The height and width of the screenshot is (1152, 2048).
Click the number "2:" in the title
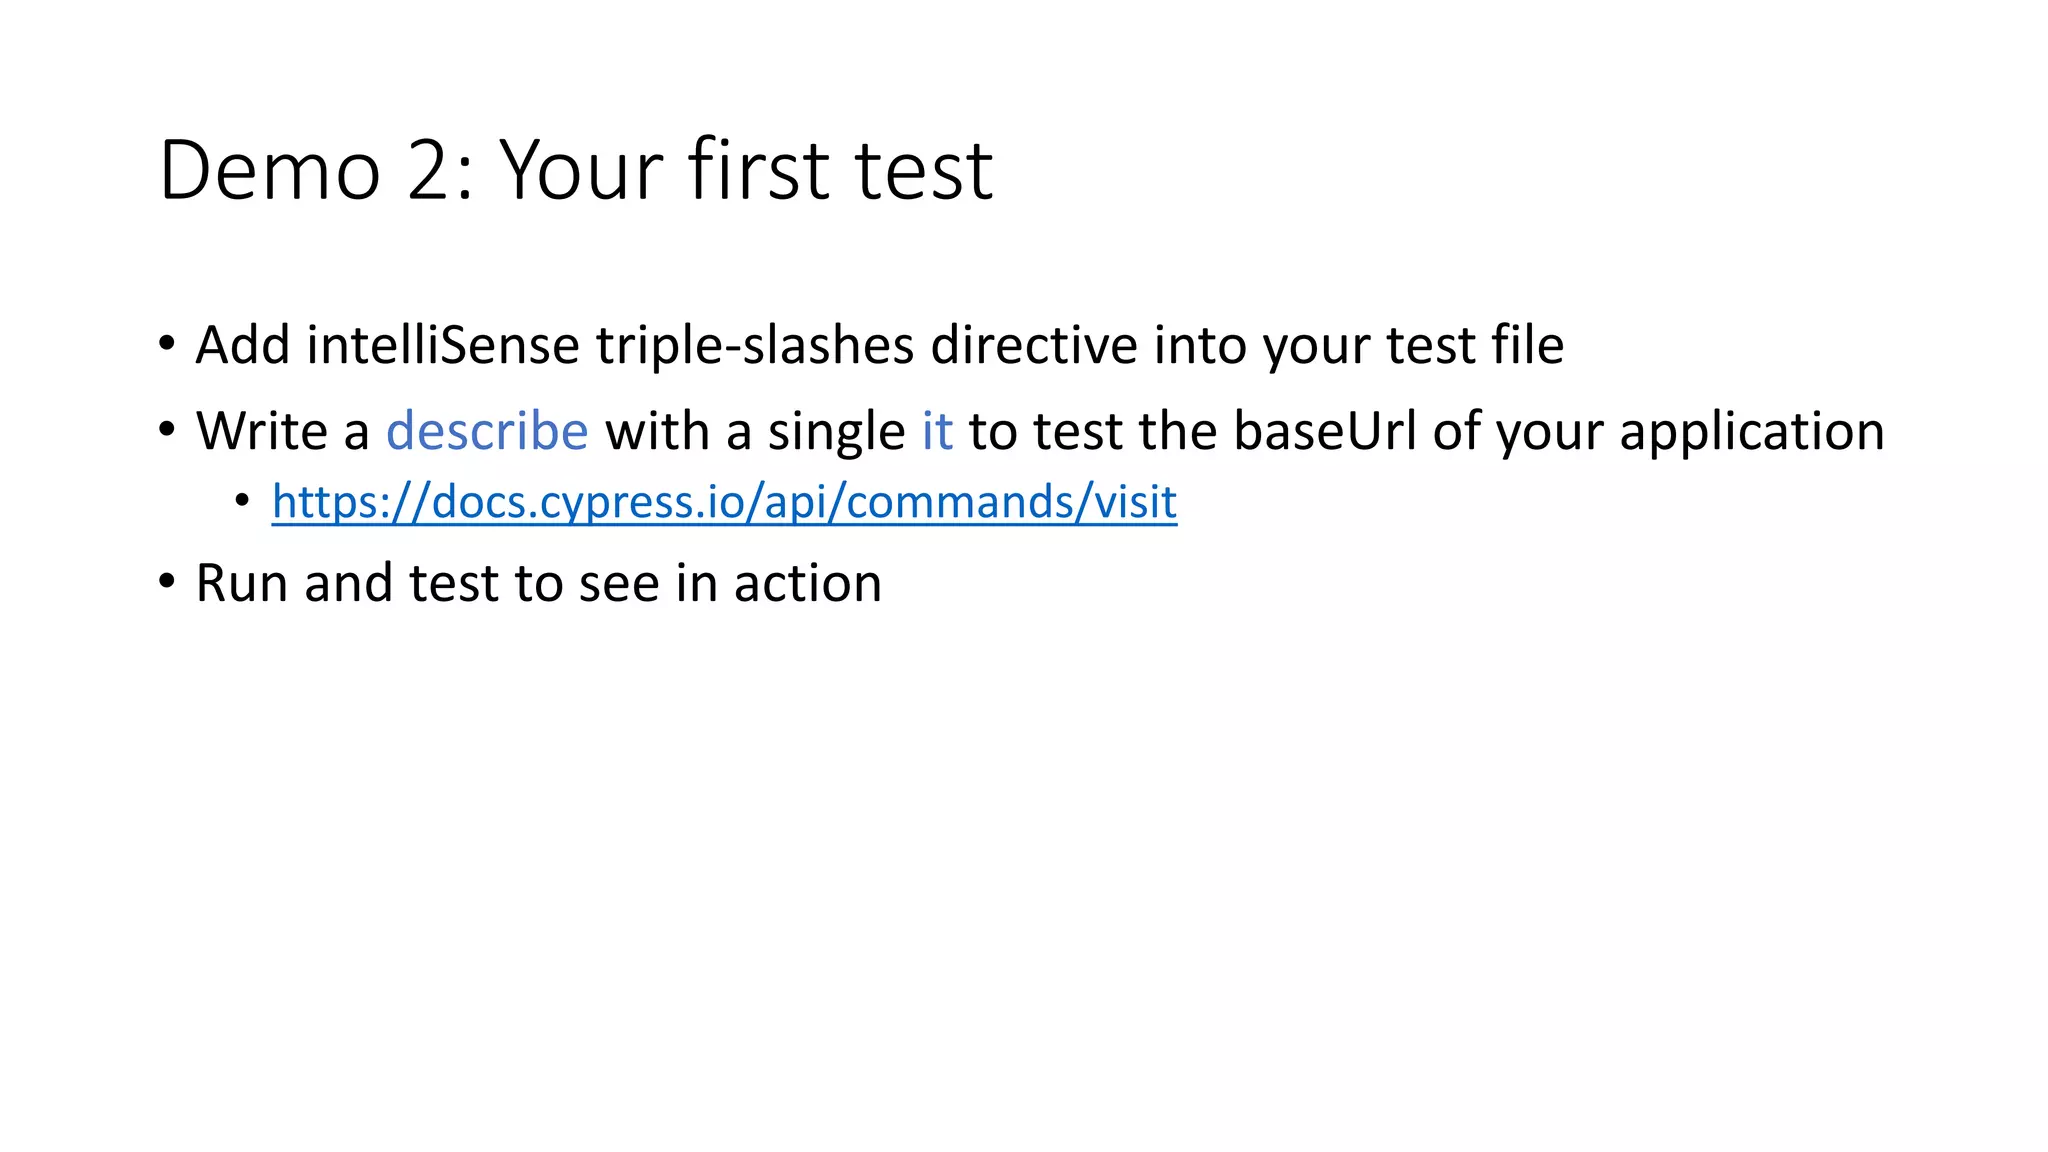pos(440,170)
